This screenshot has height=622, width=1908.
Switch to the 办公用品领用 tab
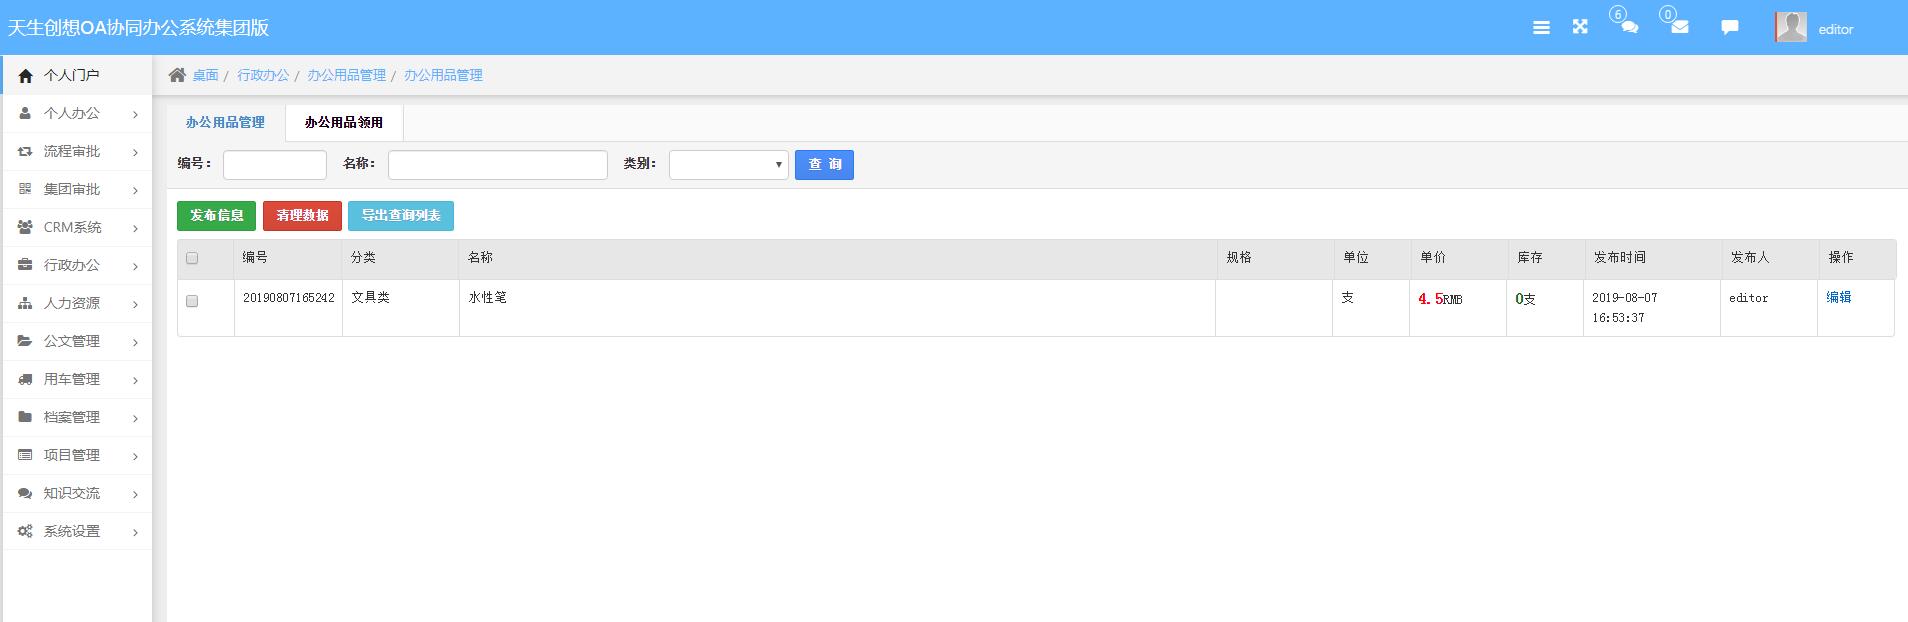tap(344, 122)
